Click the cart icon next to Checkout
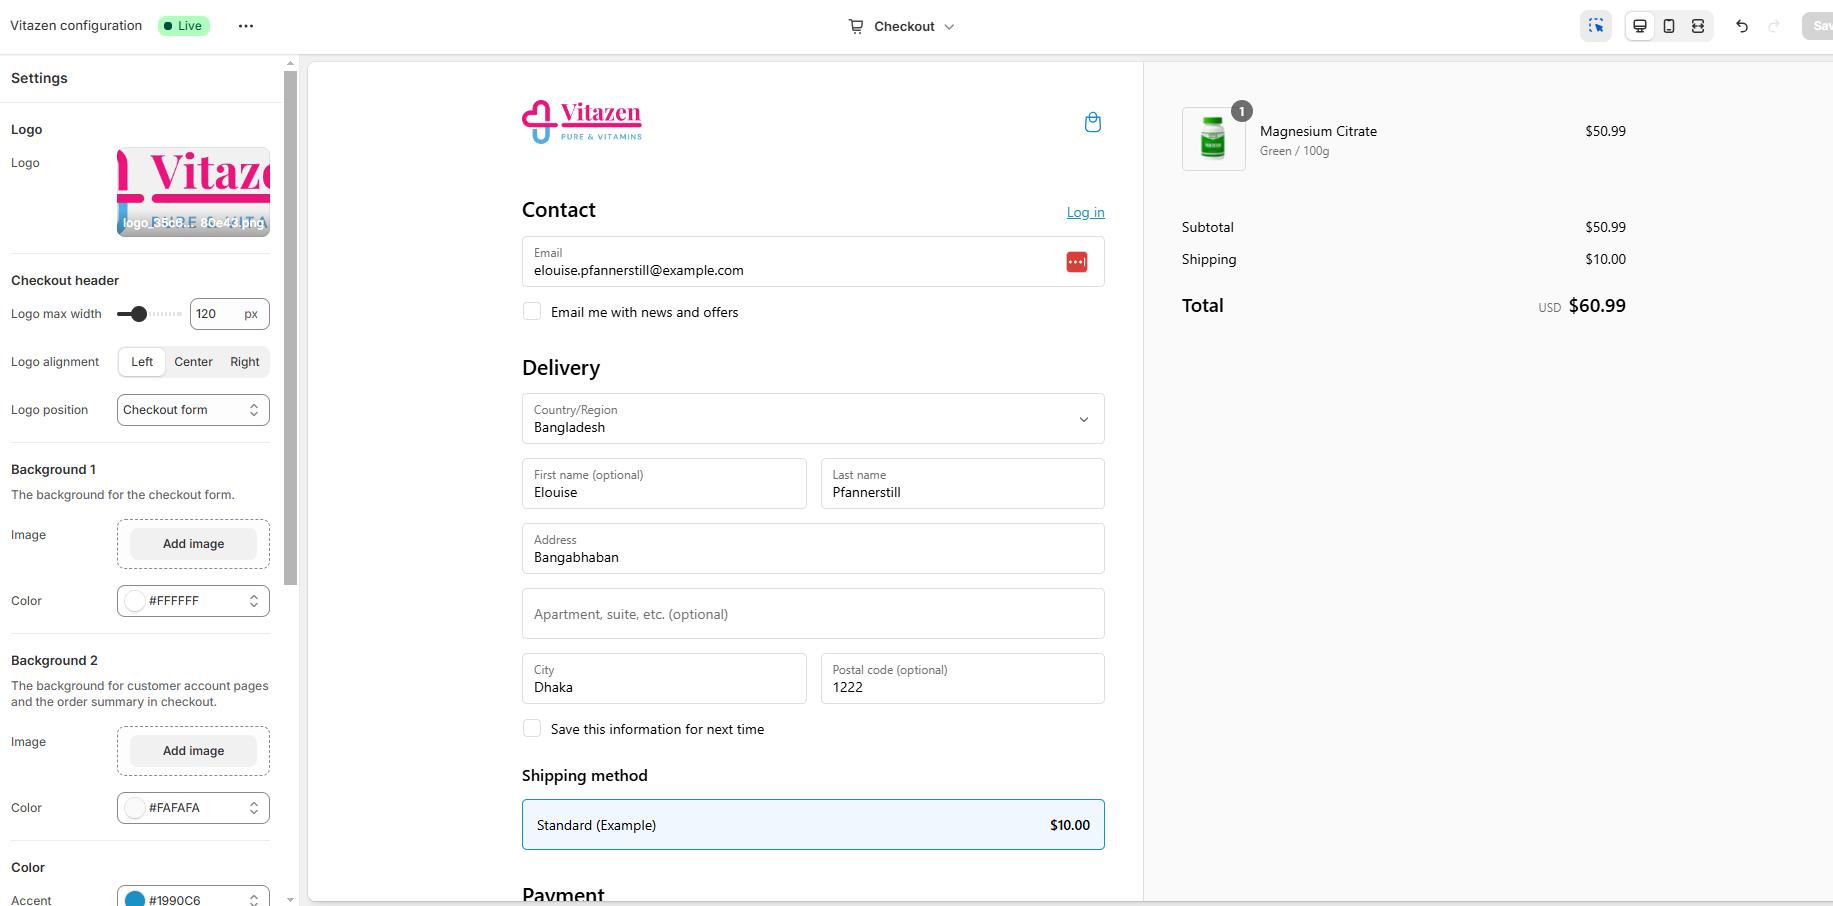1833x906 pixels. point(856,26)
